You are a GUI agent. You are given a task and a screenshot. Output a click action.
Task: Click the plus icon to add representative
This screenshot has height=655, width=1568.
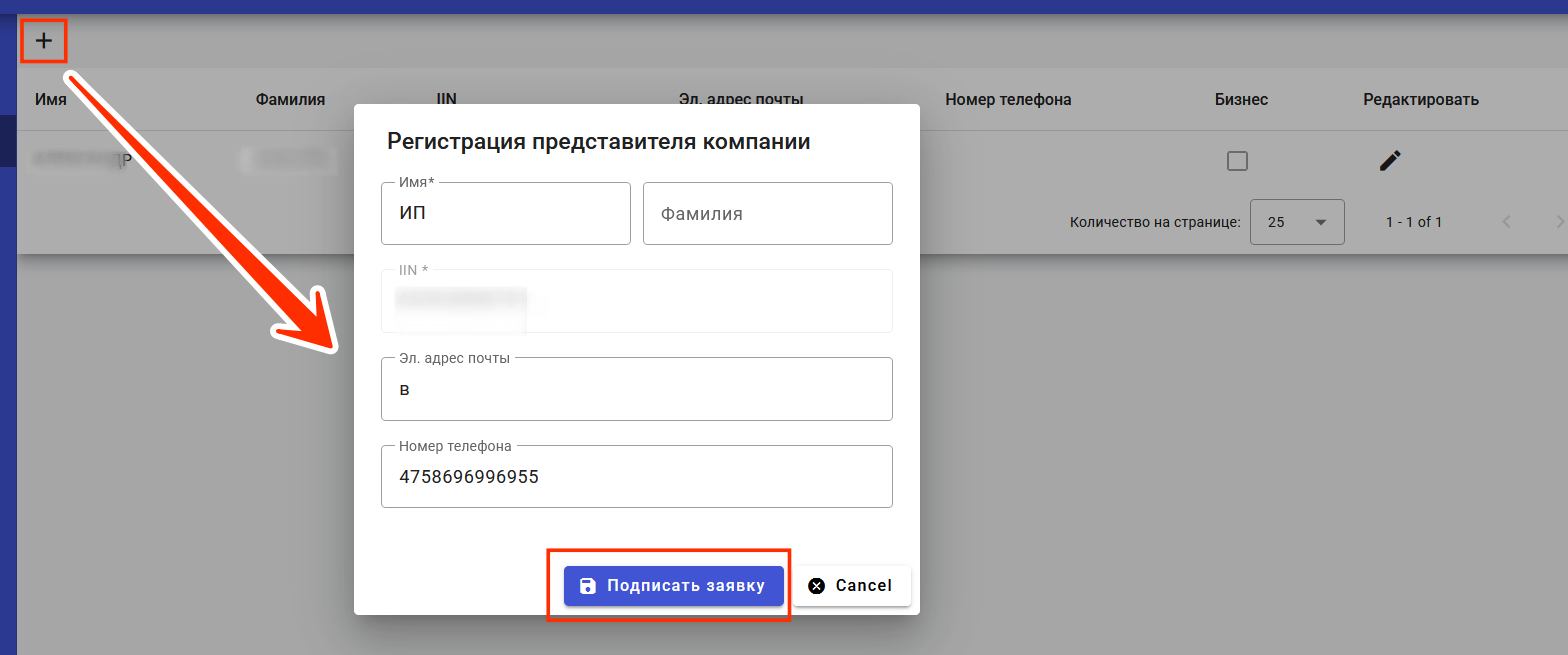coord(44,41)
